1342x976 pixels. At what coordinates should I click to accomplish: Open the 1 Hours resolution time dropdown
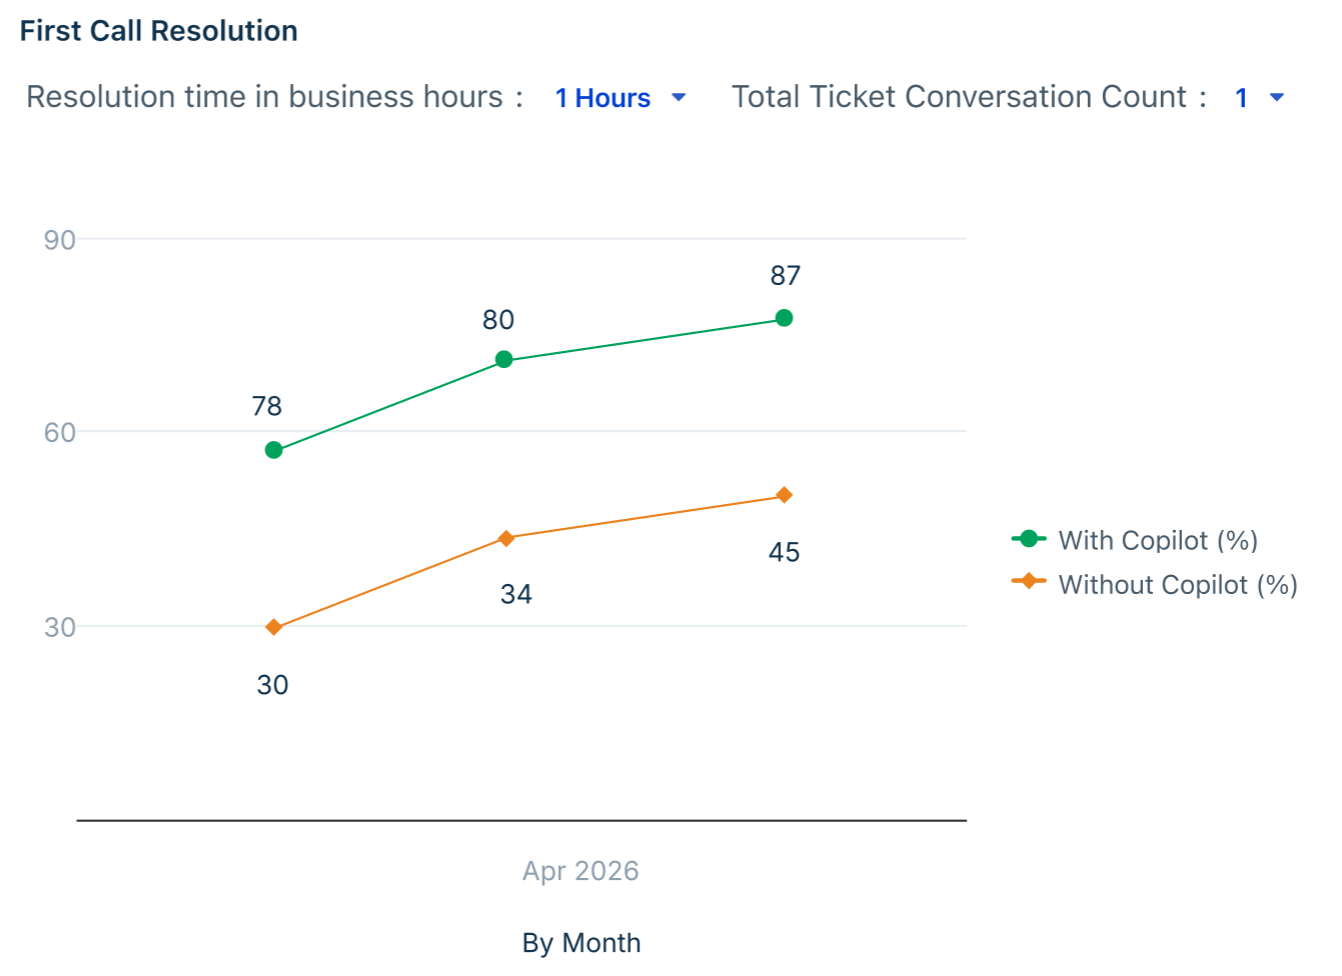pyautogui.click(x=620, y=98)
